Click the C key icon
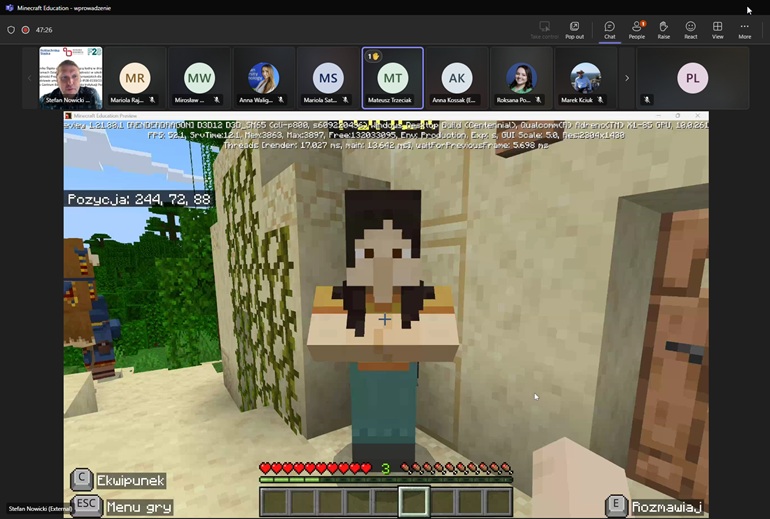 [x=82, y=479]
